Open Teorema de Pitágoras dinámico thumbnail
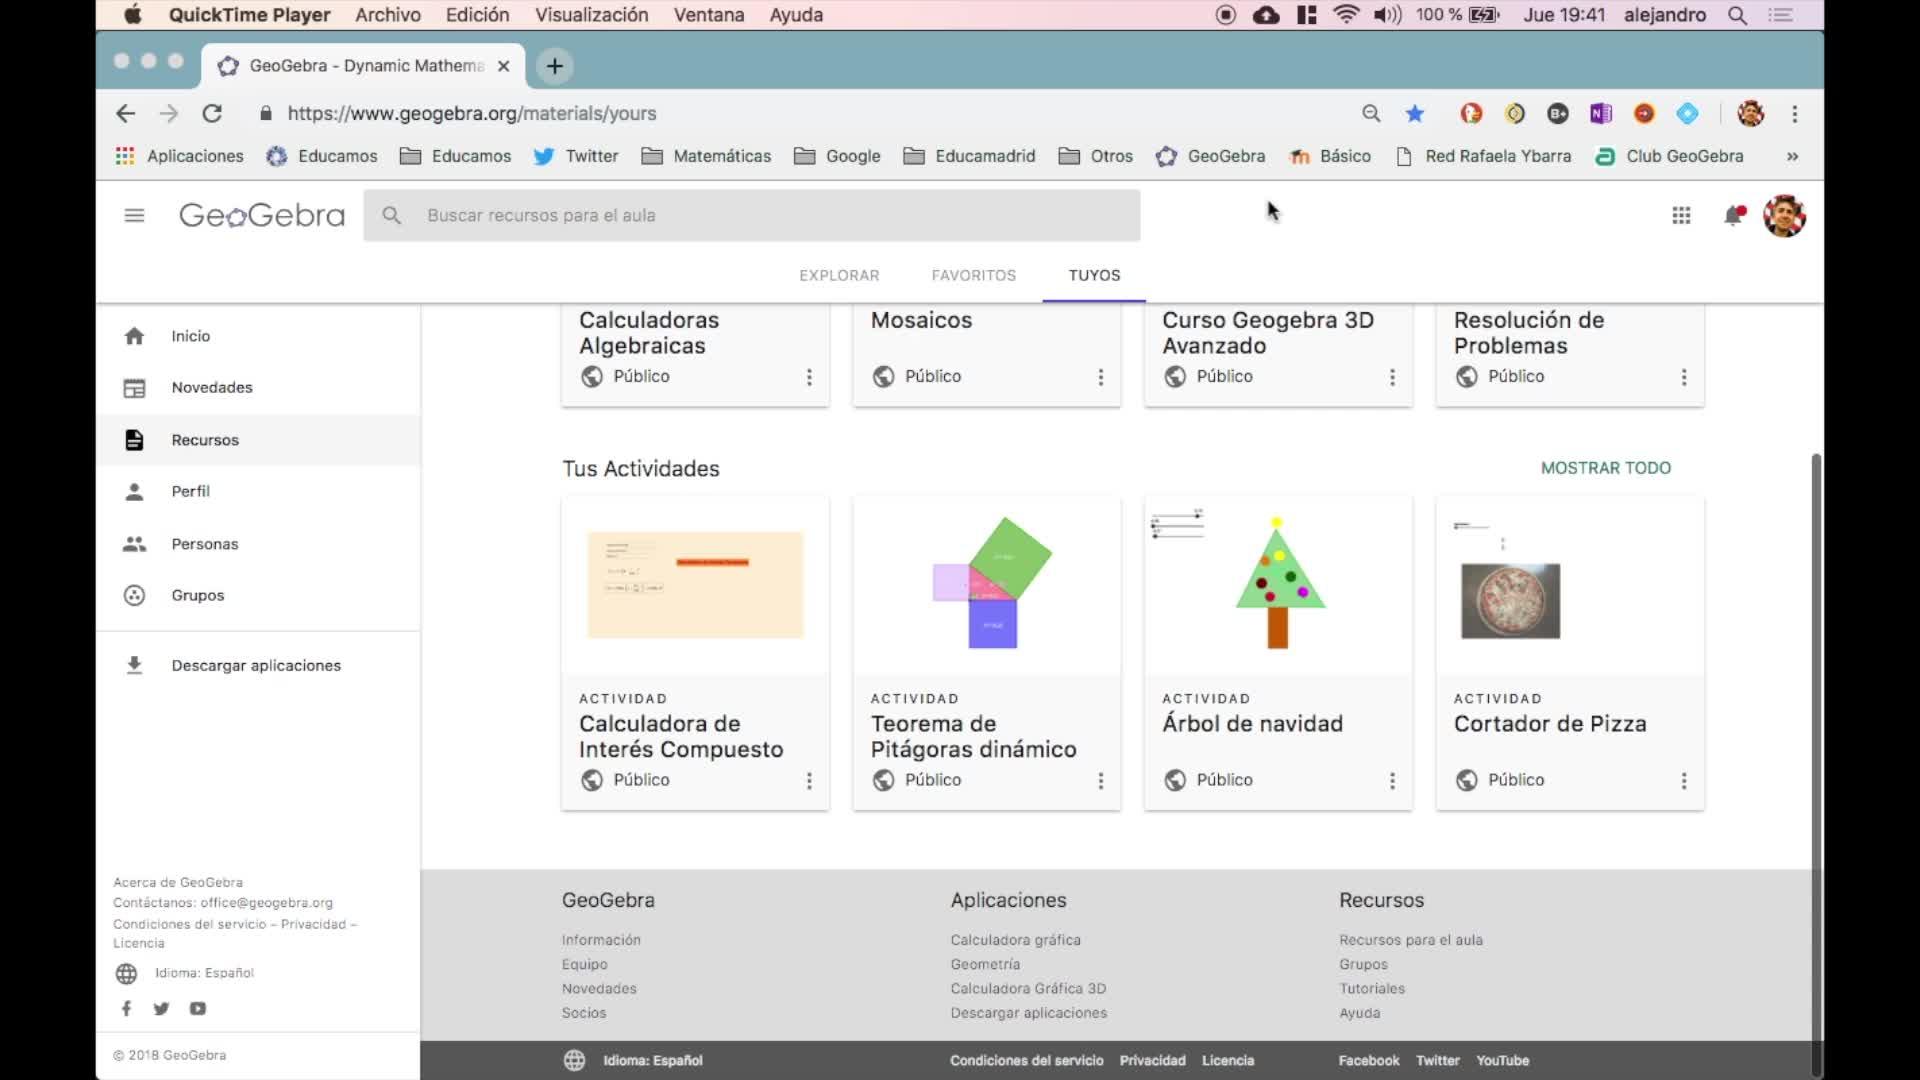This screenshot has height=1080, width=1920. coord(986,585)
